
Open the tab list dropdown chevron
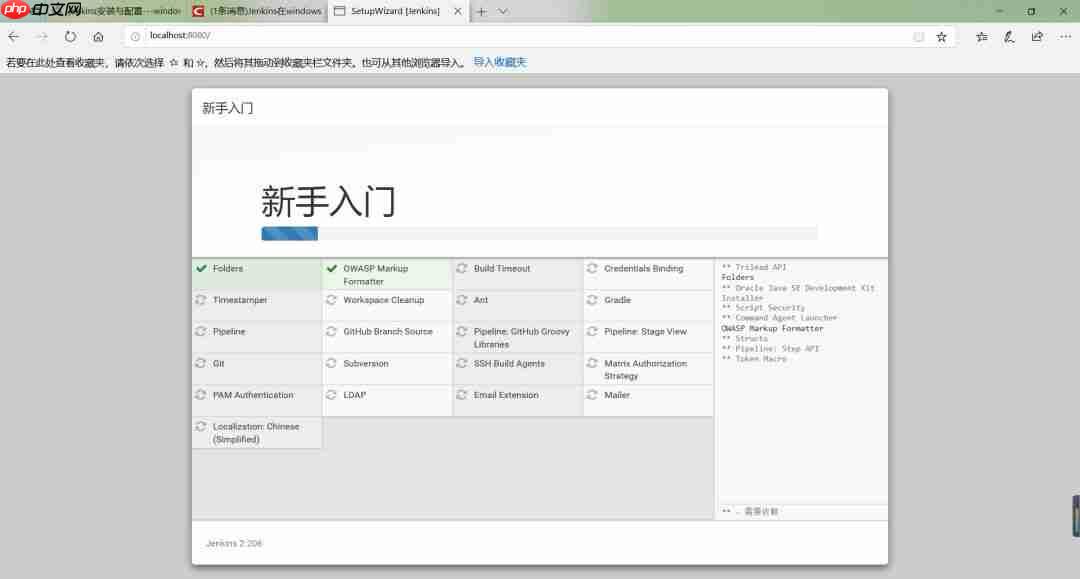pos(501,11)
